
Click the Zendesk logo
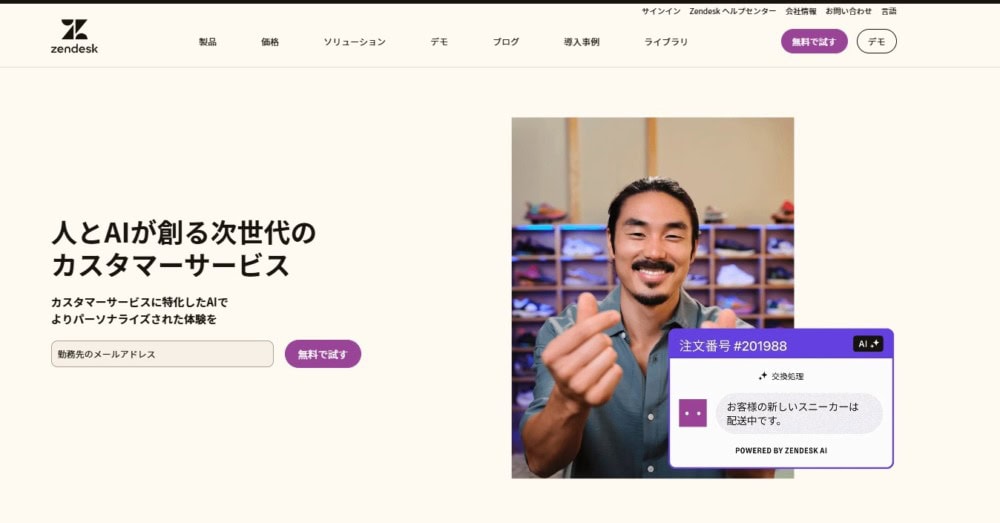74,36
